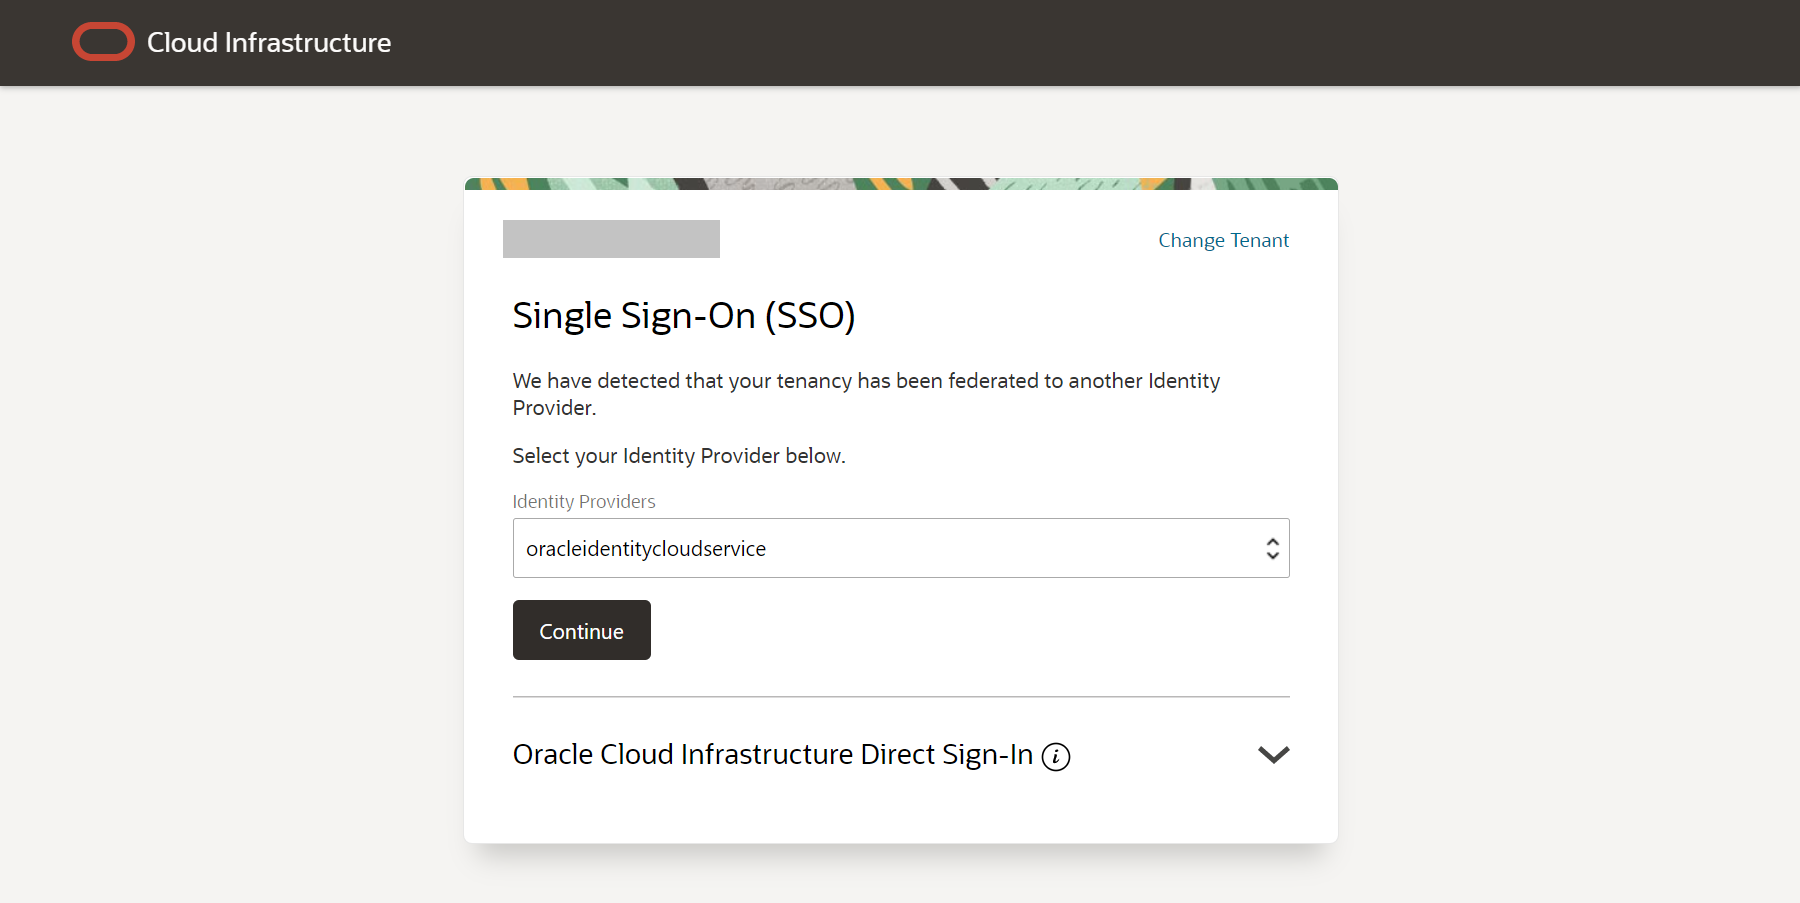The height and width of the screenshot is (903, 1800).
Task: Click the 'Select your Identity Provider below' text
Action: click(x=678, y=456)
